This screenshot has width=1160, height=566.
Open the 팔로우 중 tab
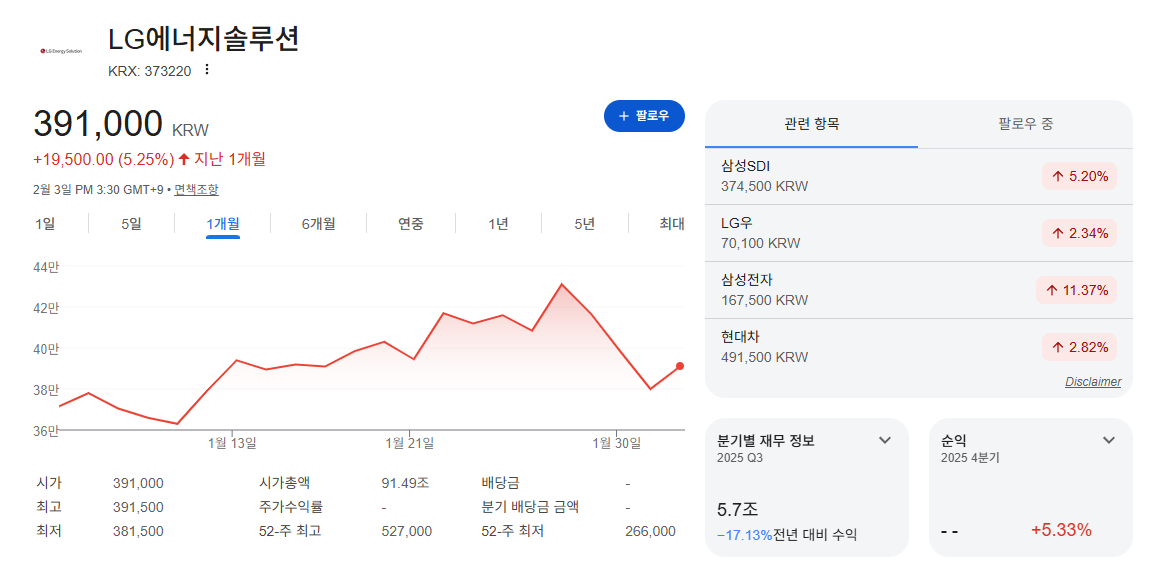click(x=1025, y=124)
